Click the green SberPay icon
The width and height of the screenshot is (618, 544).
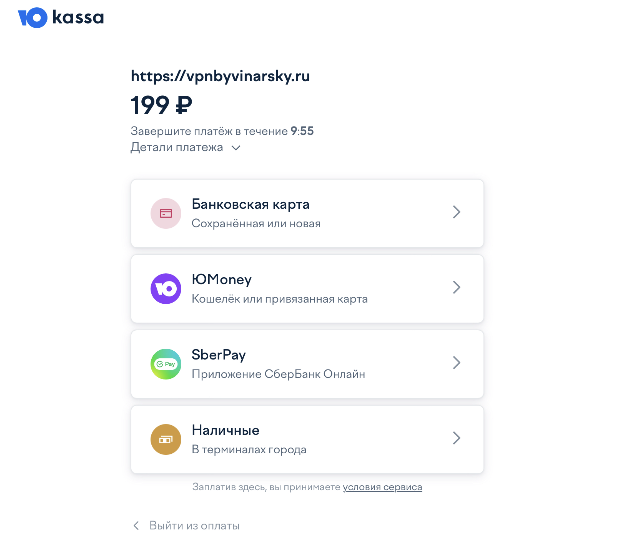tap(166, 363)
